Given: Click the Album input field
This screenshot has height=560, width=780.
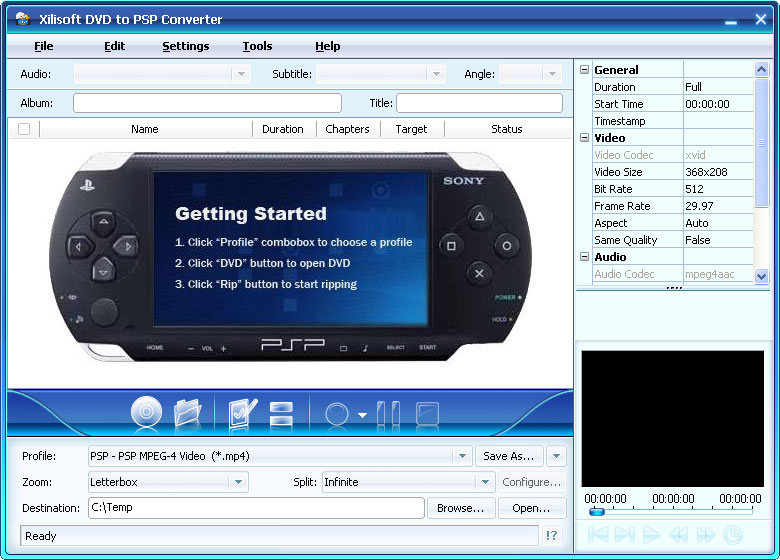Looking at the screenshot, I should click(x=207, y=103).
